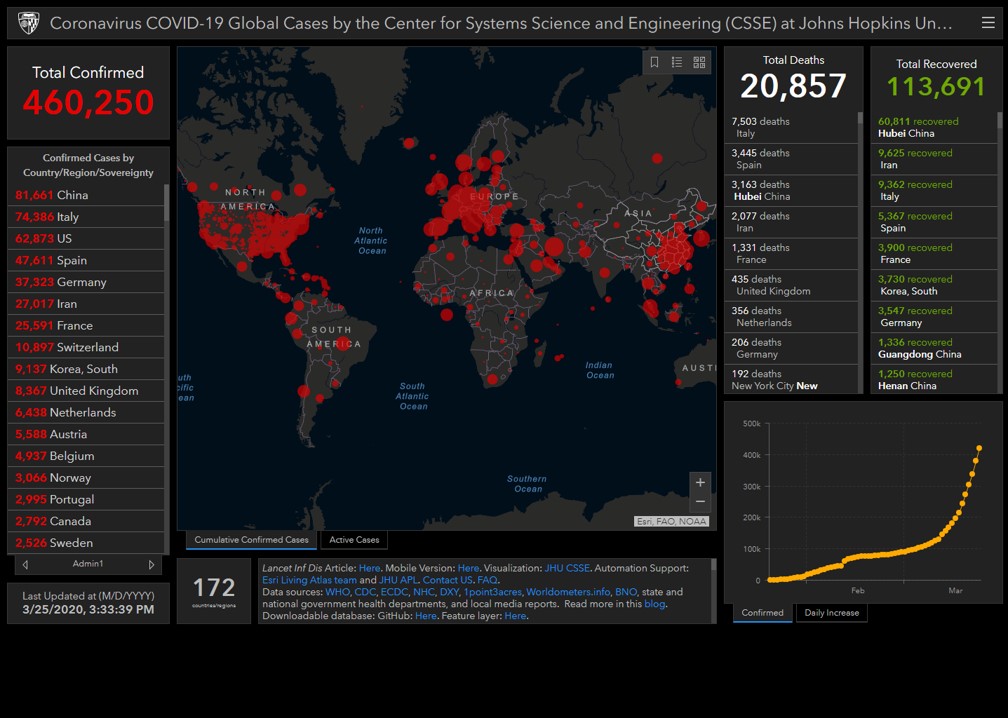Switch to Cumulative Confirmed Cases tab
Image resolution: width=1008 pixels, height=718 pixels.
click(251, 540)
